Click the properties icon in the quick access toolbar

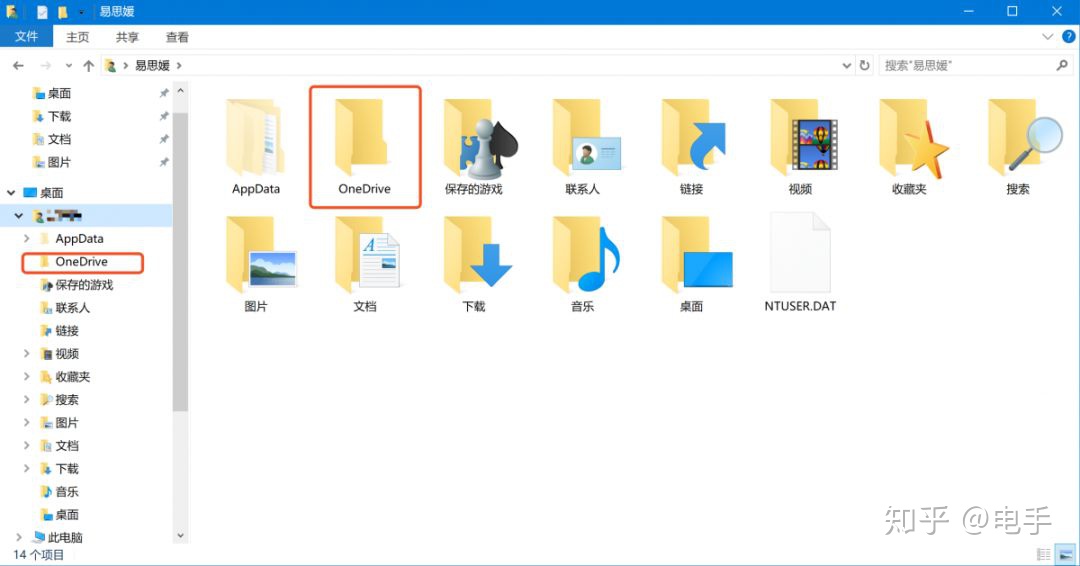click(x=43, y=12)
